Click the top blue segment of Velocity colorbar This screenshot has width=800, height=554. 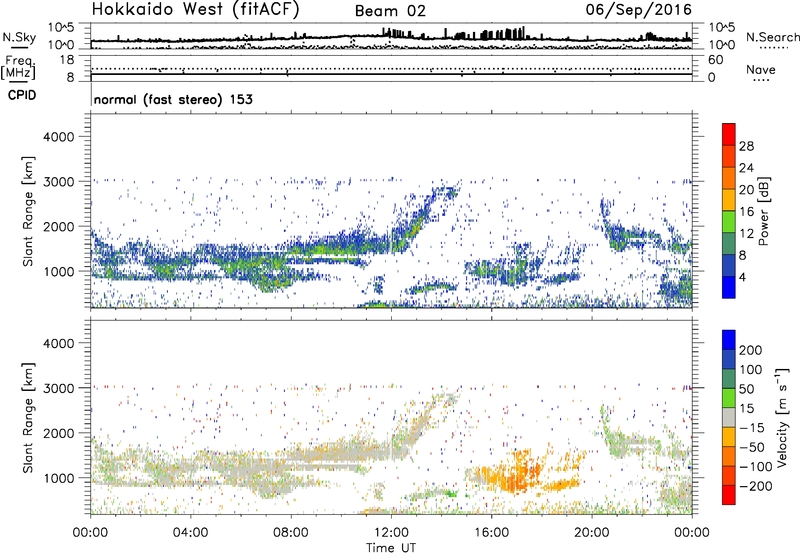point(729,340)
